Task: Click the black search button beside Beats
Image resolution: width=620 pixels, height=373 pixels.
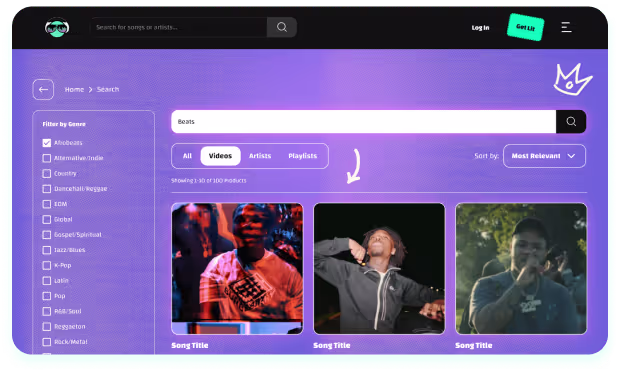Action: pos(571,121)
